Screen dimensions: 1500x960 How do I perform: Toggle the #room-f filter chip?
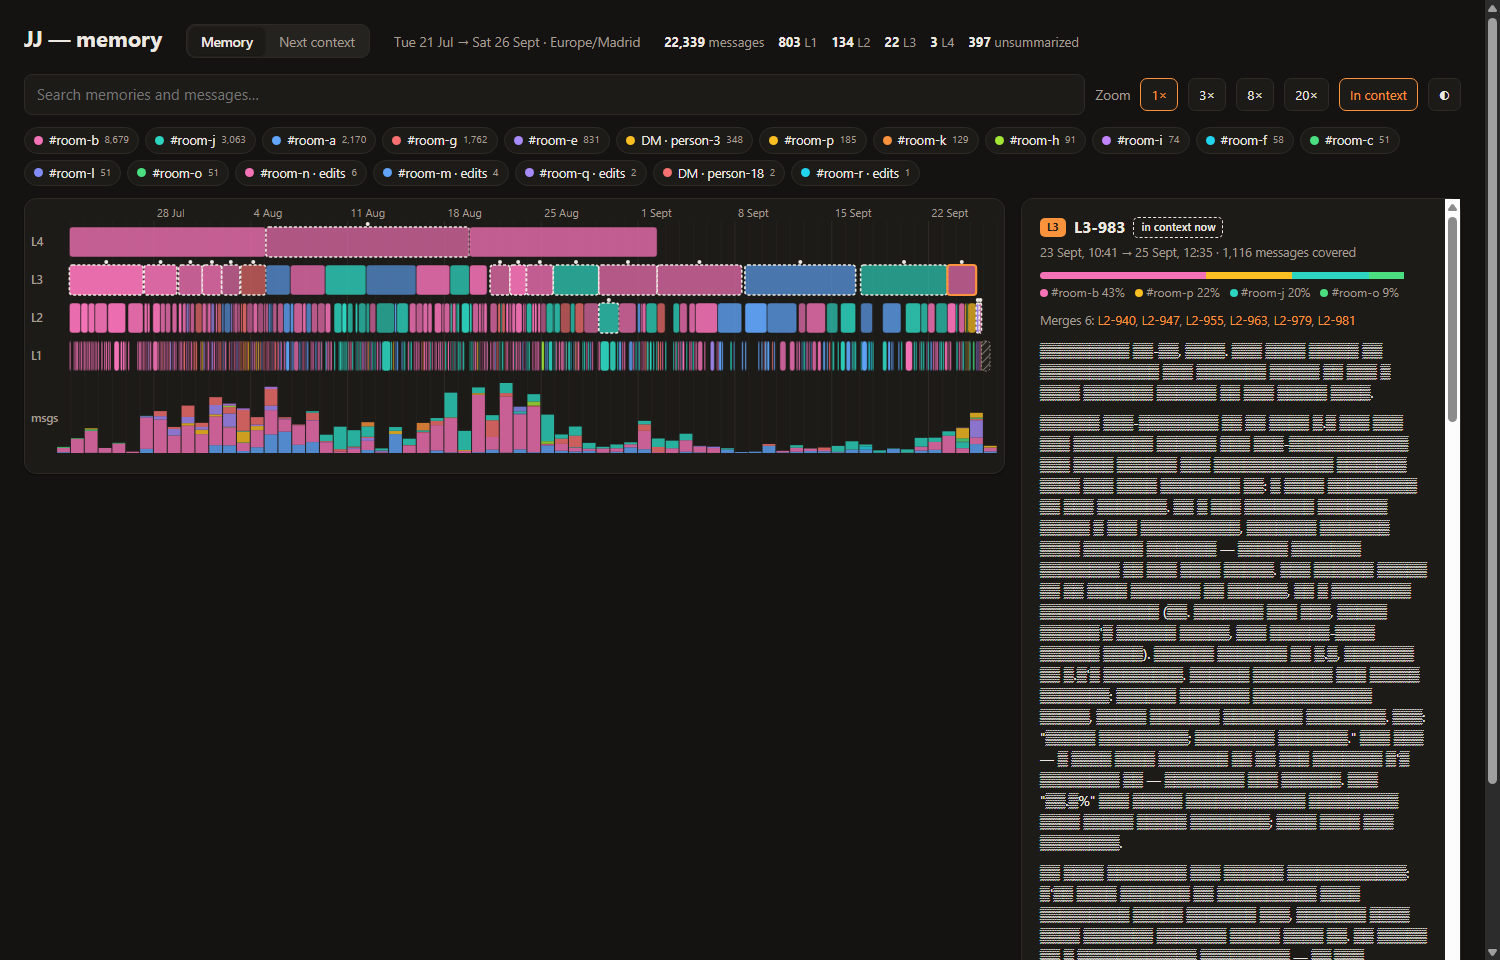coord(1245,140)
